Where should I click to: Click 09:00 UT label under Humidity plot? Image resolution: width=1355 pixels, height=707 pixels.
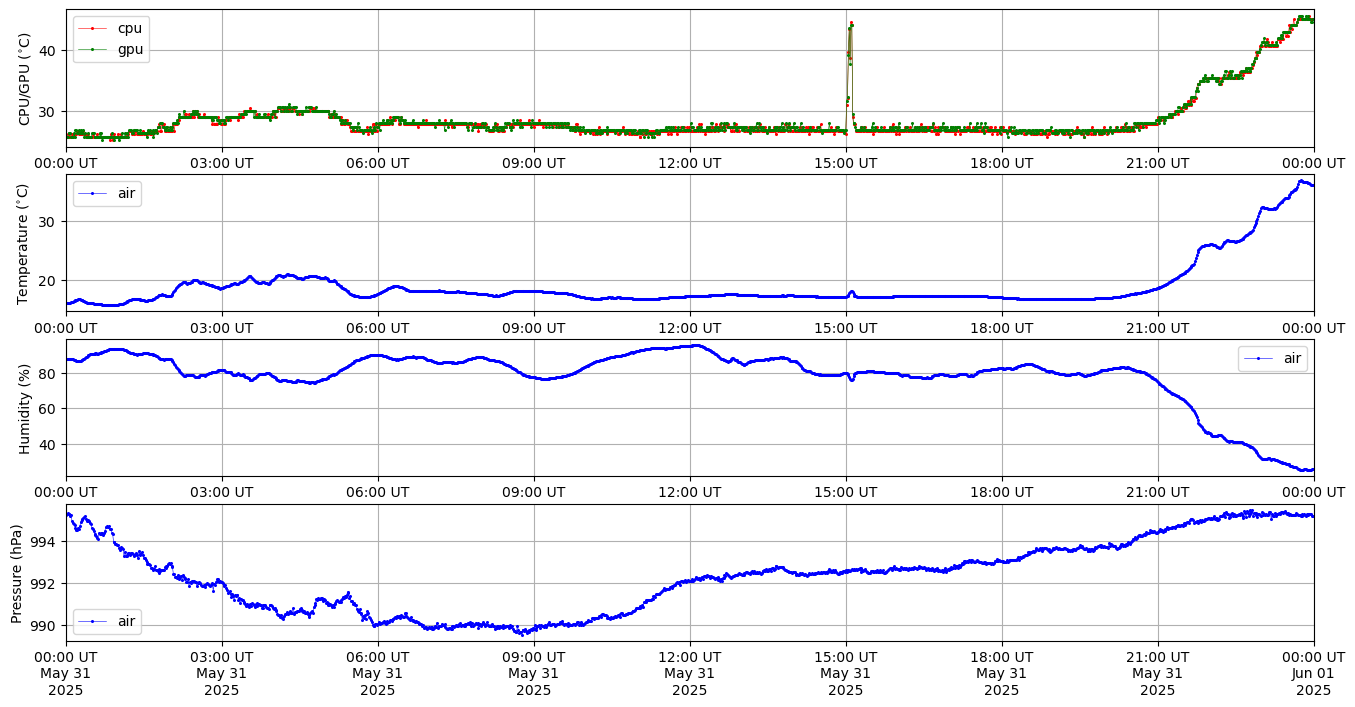(534, 492)
